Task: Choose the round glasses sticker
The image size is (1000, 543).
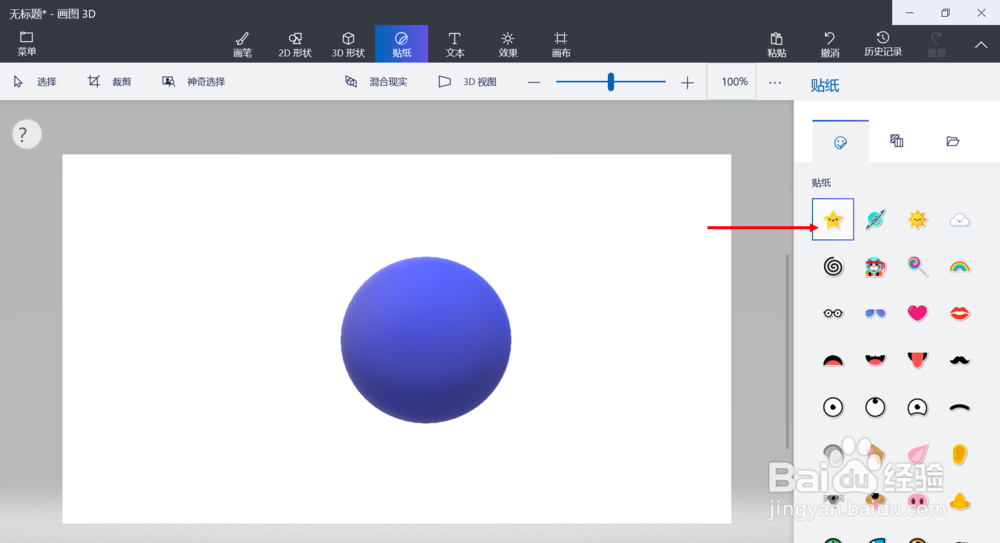Action: click(833, 313)
